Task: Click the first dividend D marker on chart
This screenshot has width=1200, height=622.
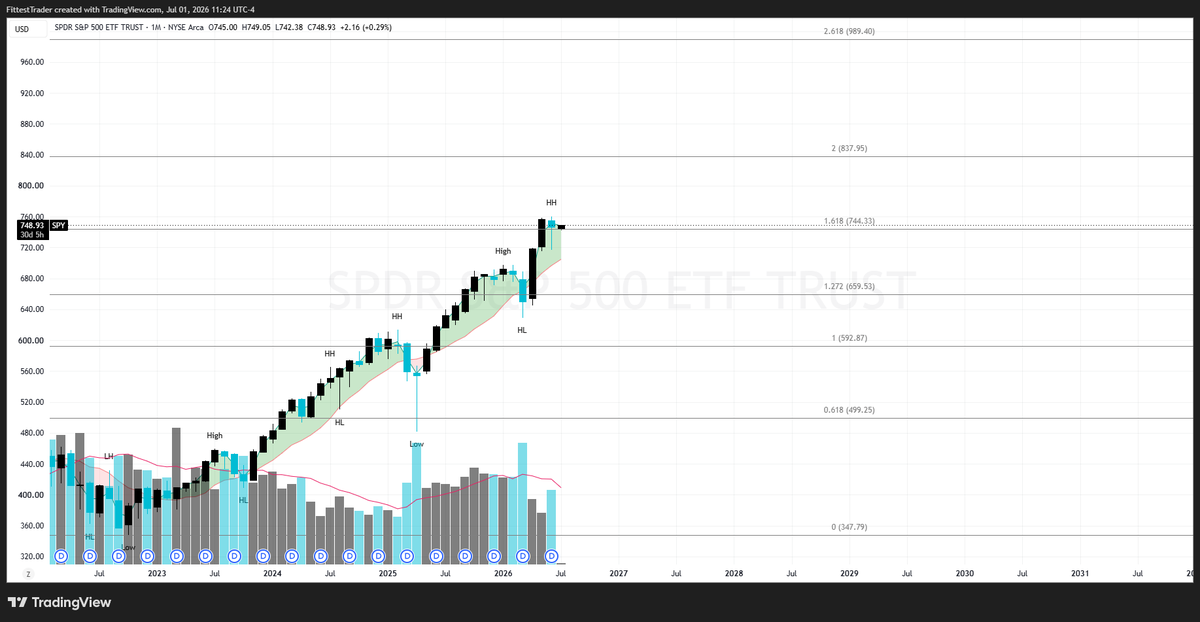Action: [60, 556]
